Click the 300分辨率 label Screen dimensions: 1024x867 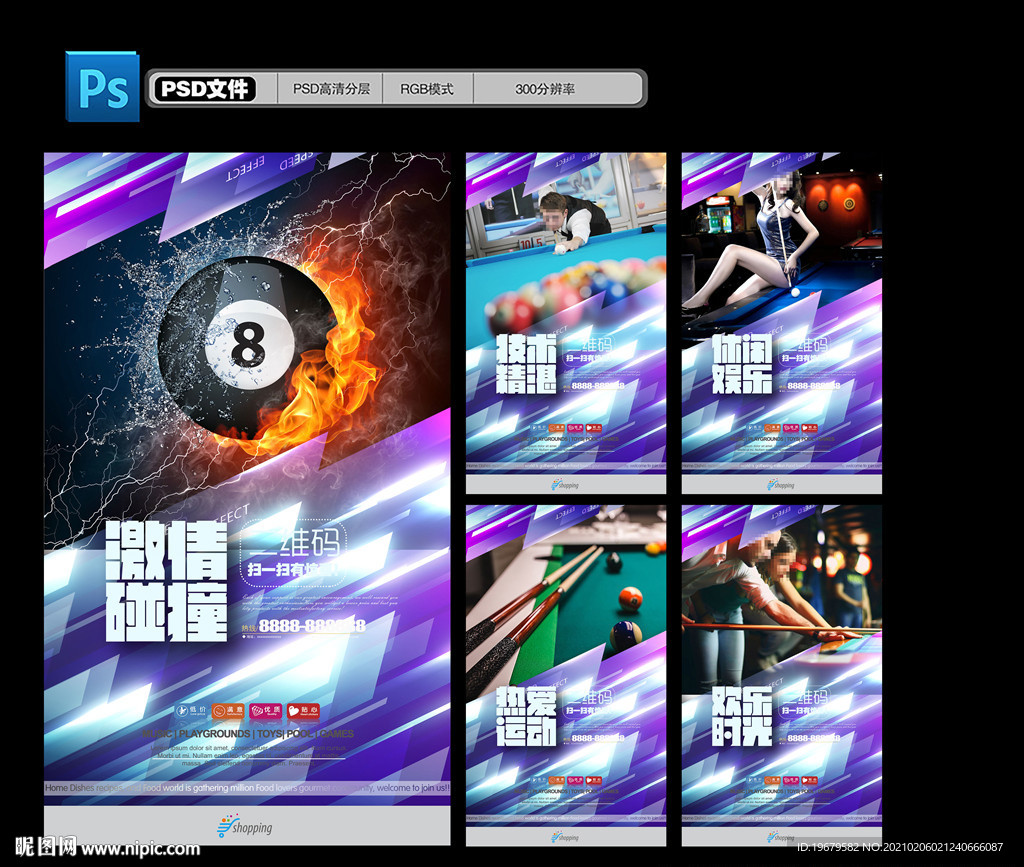tap(545, 89)
